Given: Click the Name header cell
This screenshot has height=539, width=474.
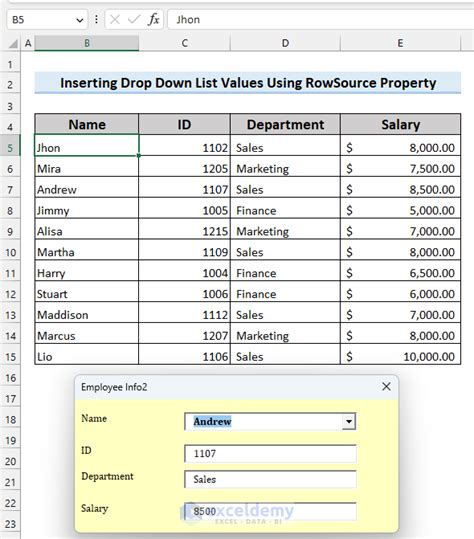Looking at the screenshot, I should (87, 124).
